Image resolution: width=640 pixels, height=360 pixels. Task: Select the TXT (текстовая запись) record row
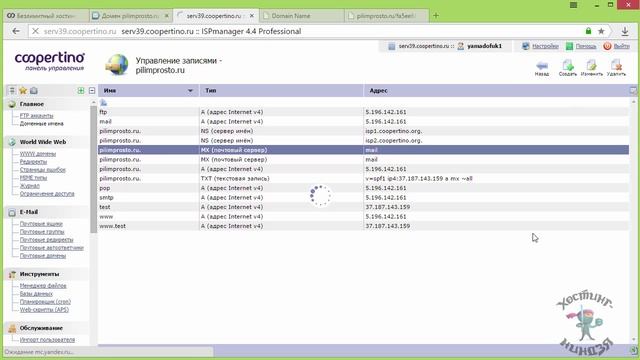(363, 178)
